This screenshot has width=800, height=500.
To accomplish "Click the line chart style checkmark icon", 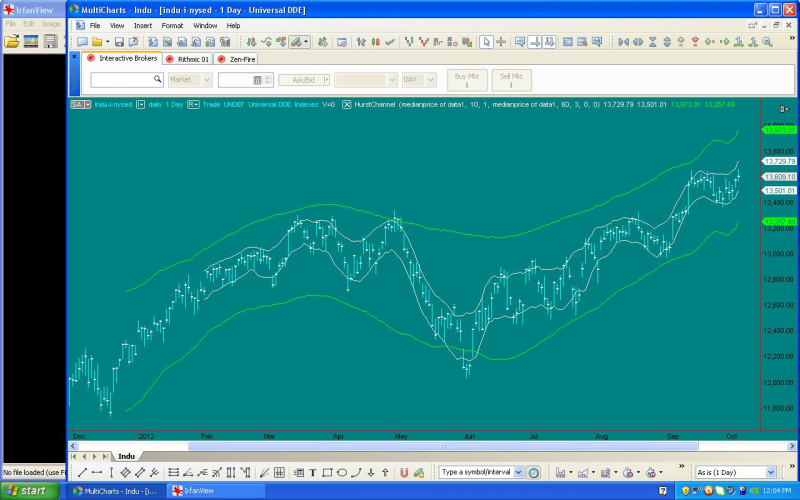I will tap(390, 42).
